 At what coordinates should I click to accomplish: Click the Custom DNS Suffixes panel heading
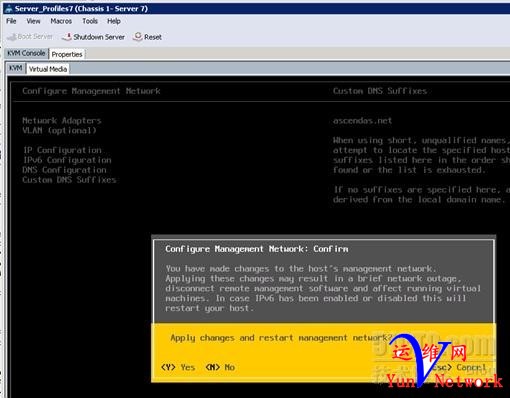pos(380,91)
